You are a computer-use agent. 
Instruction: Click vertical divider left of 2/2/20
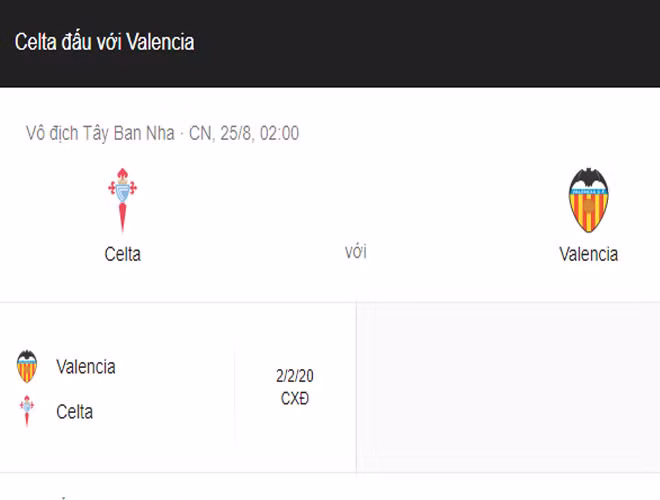(236, 388)
